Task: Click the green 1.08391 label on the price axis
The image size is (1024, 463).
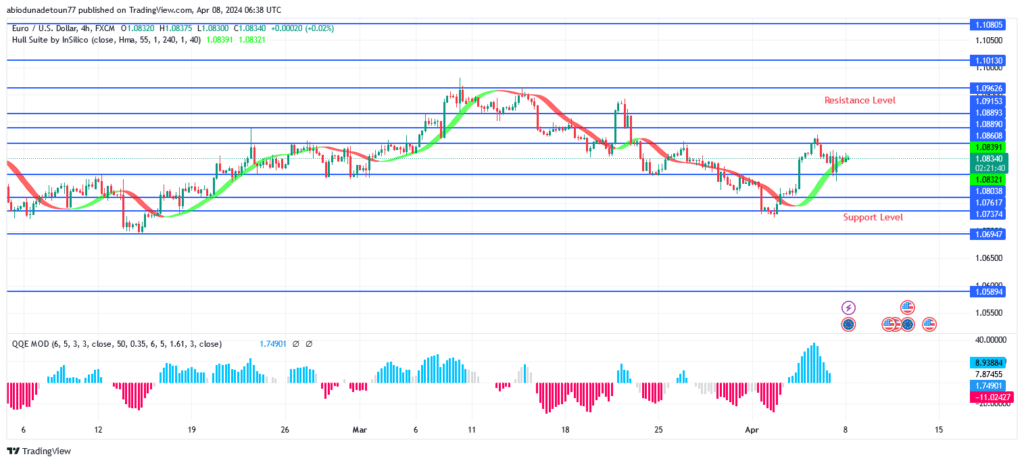Action: (x=989, y=148)
